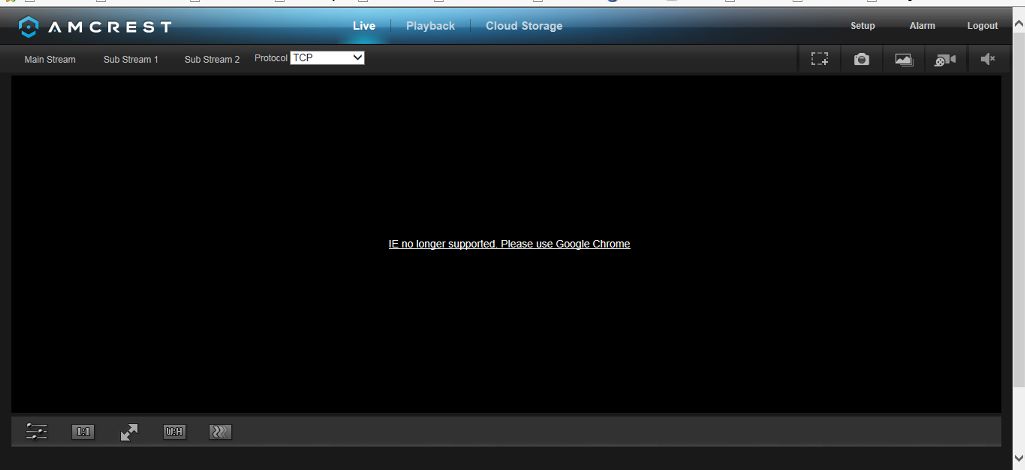Toggle the muted speaker audio icon
Image resolution: width=1025 pixels, height=470 pixels.
[987, 59]
